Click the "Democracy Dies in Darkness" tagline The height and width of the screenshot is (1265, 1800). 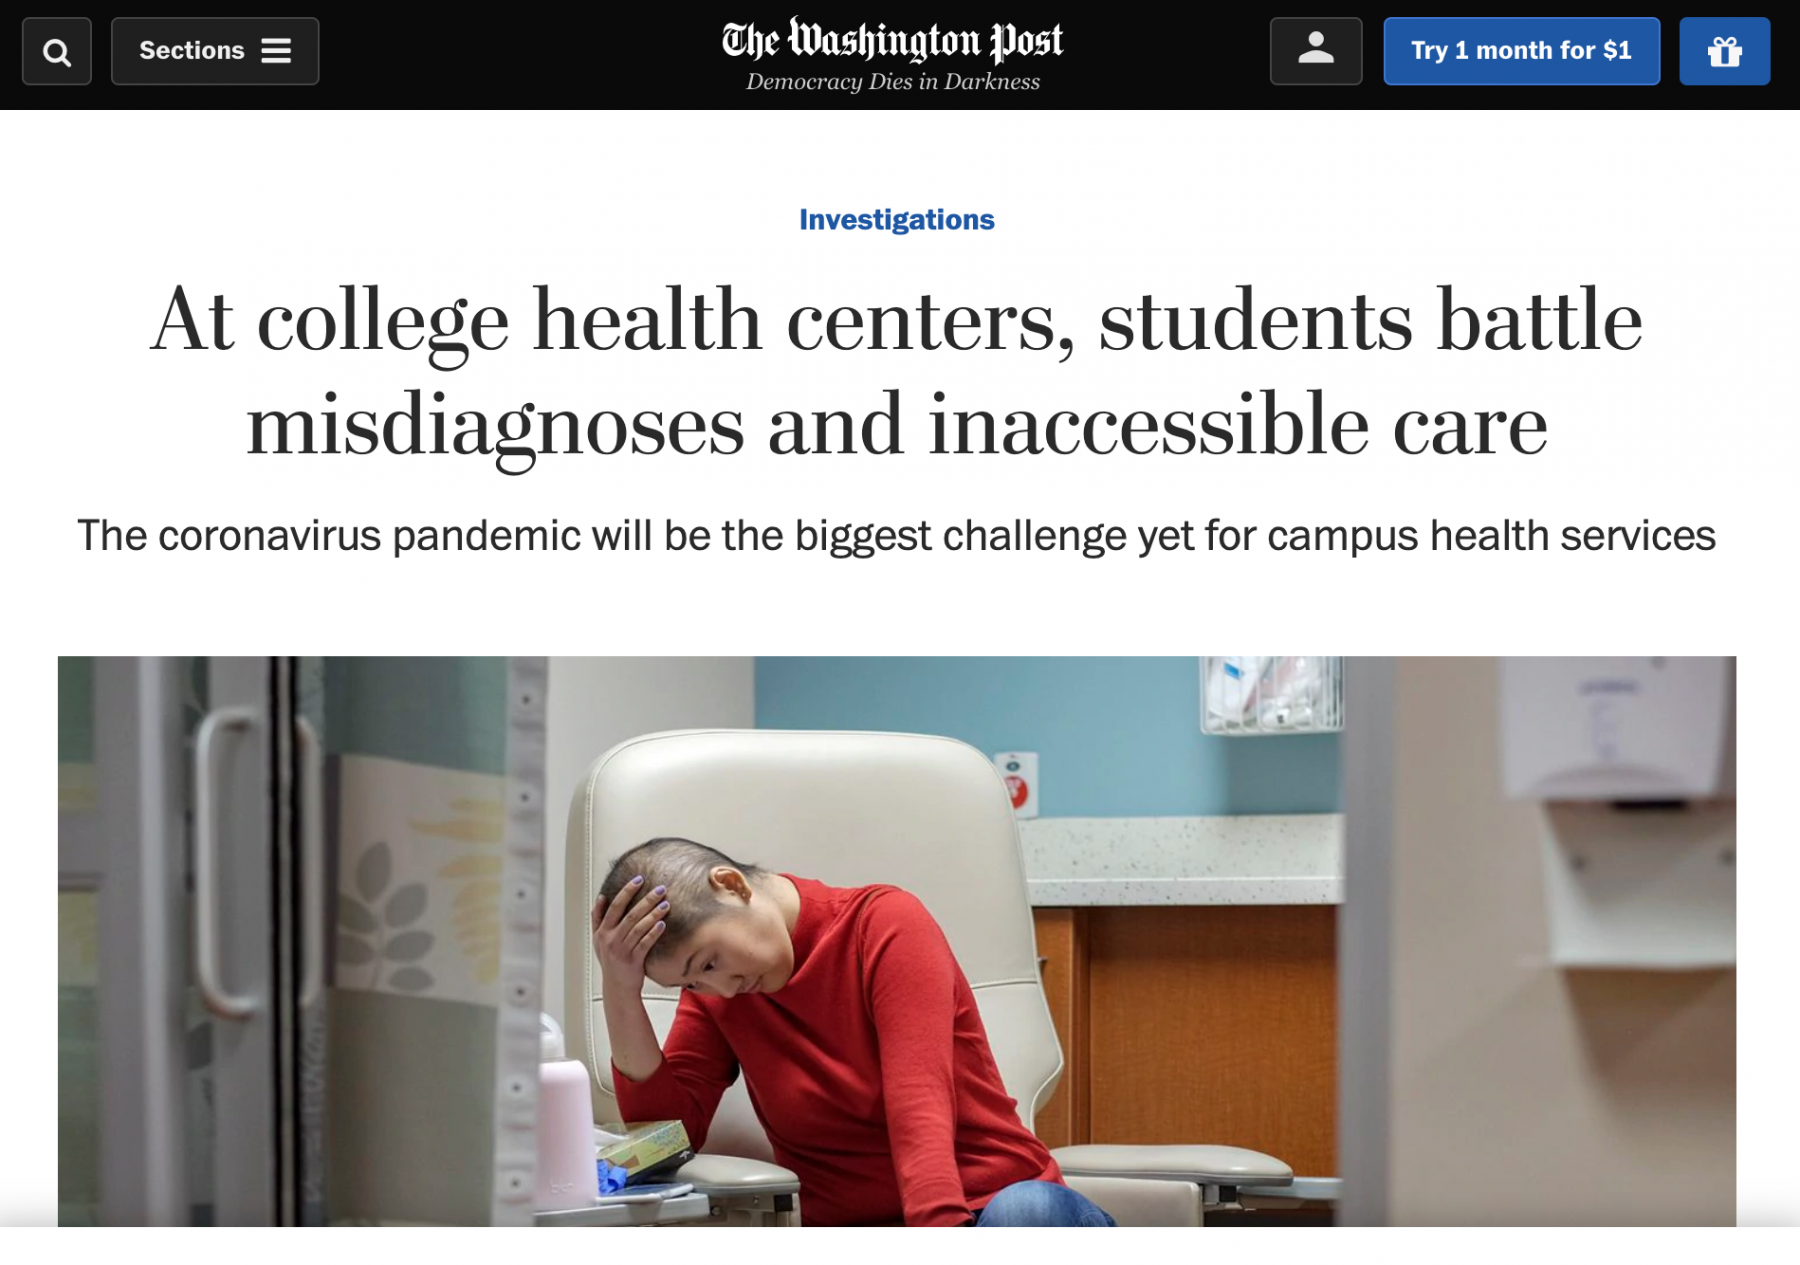tap(892, 82)
